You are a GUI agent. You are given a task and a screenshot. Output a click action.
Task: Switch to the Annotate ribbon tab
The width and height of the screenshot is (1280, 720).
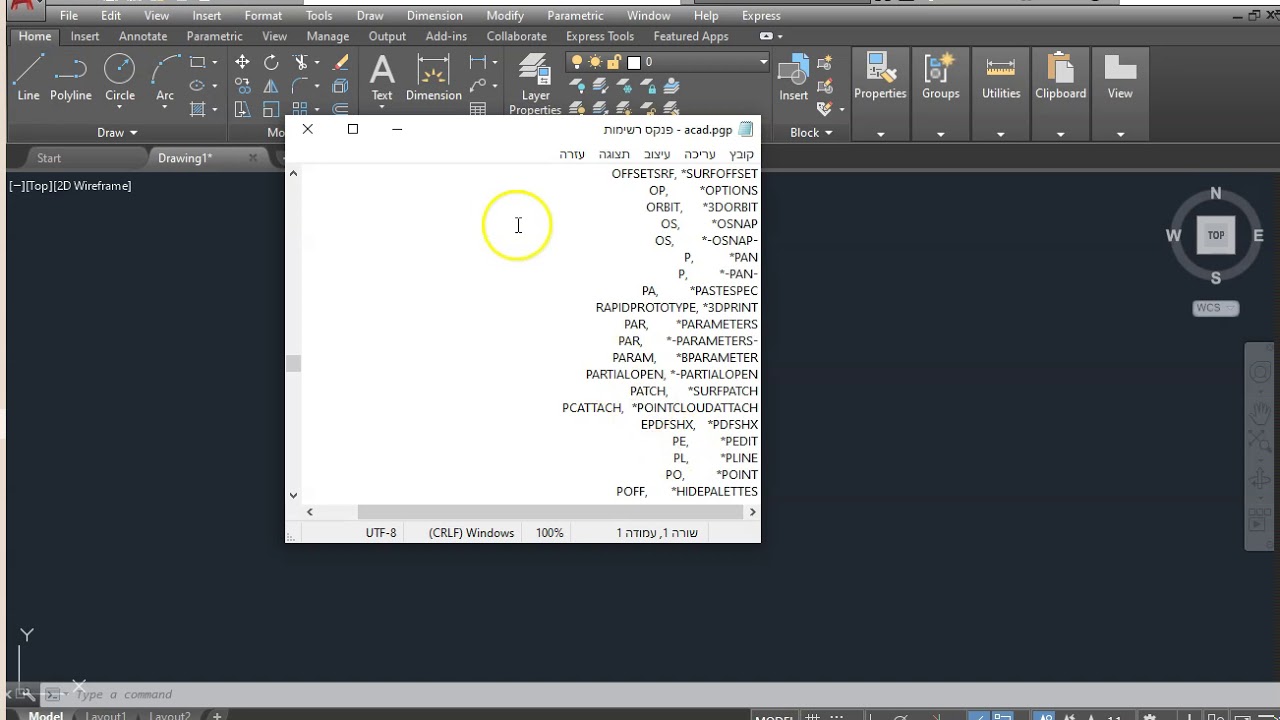[143, 36]
